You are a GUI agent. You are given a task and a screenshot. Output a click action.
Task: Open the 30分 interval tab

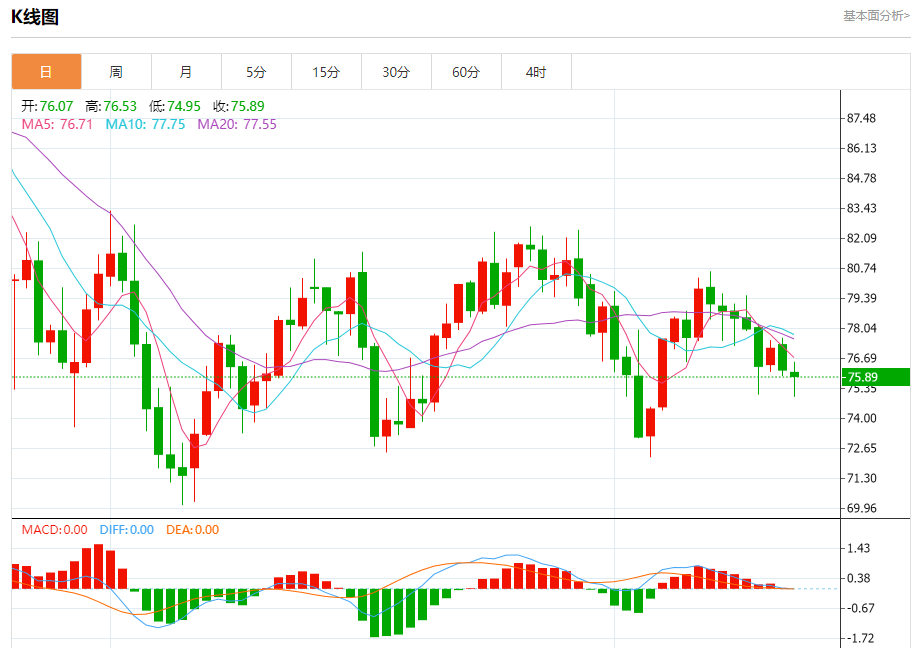pyautogui.click(x=397, y=72)
